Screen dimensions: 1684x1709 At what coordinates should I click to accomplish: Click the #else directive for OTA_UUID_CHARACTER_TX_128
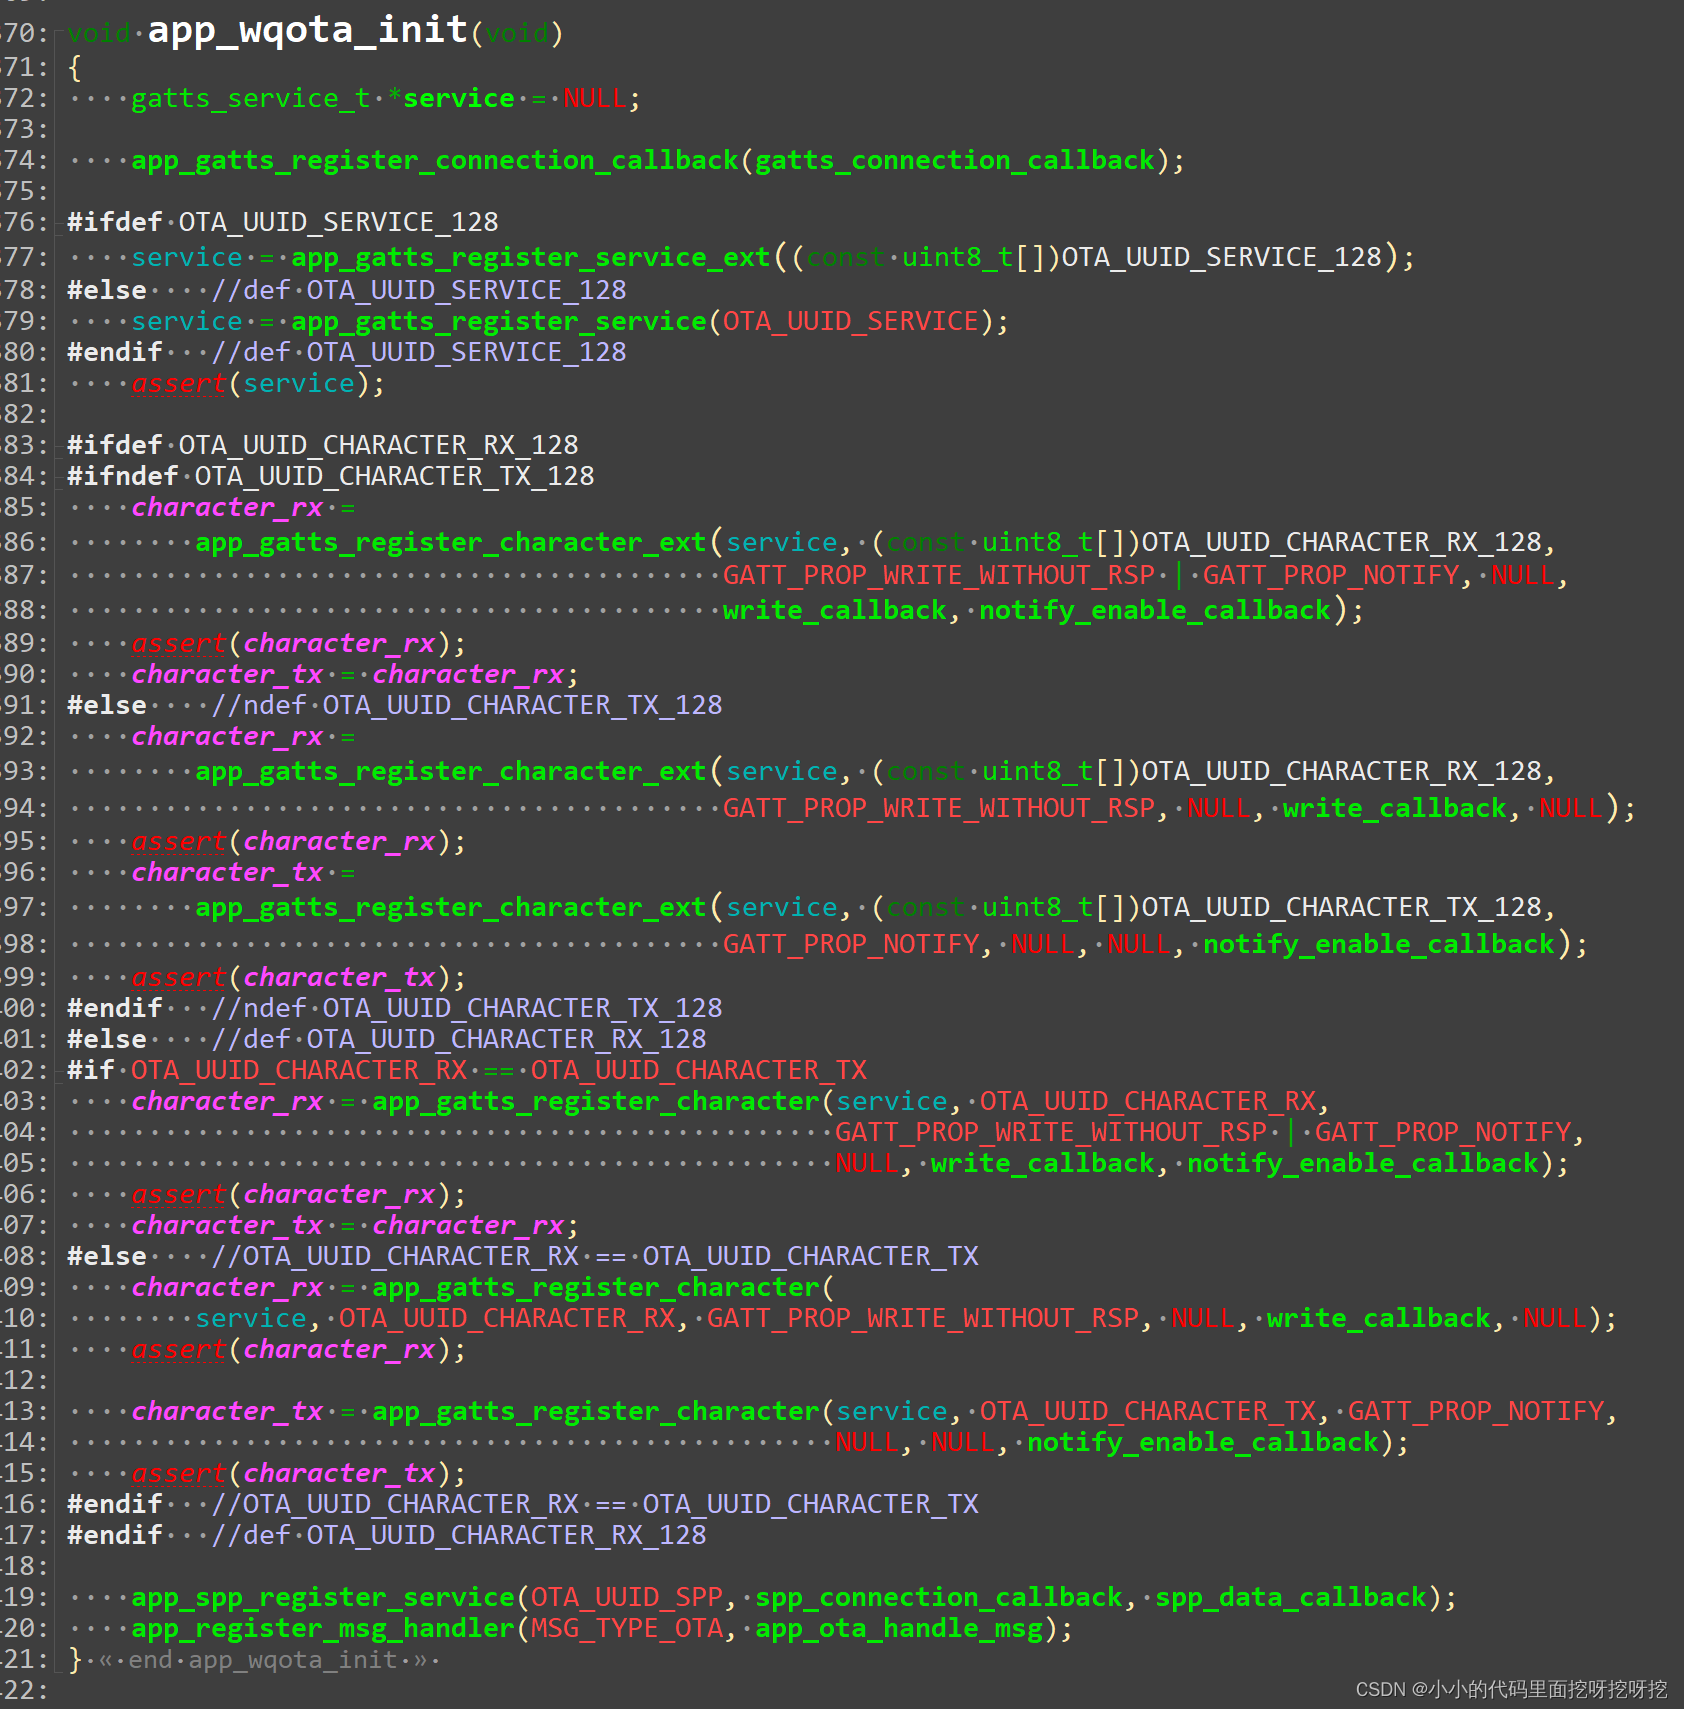click(105, 704)
